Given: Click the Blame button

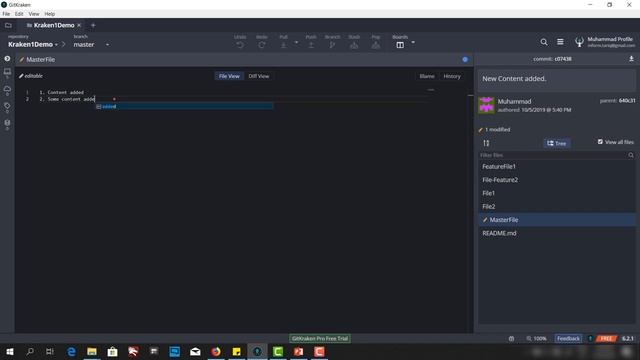Looking at the screenshot, I should (x=427, y=76).
